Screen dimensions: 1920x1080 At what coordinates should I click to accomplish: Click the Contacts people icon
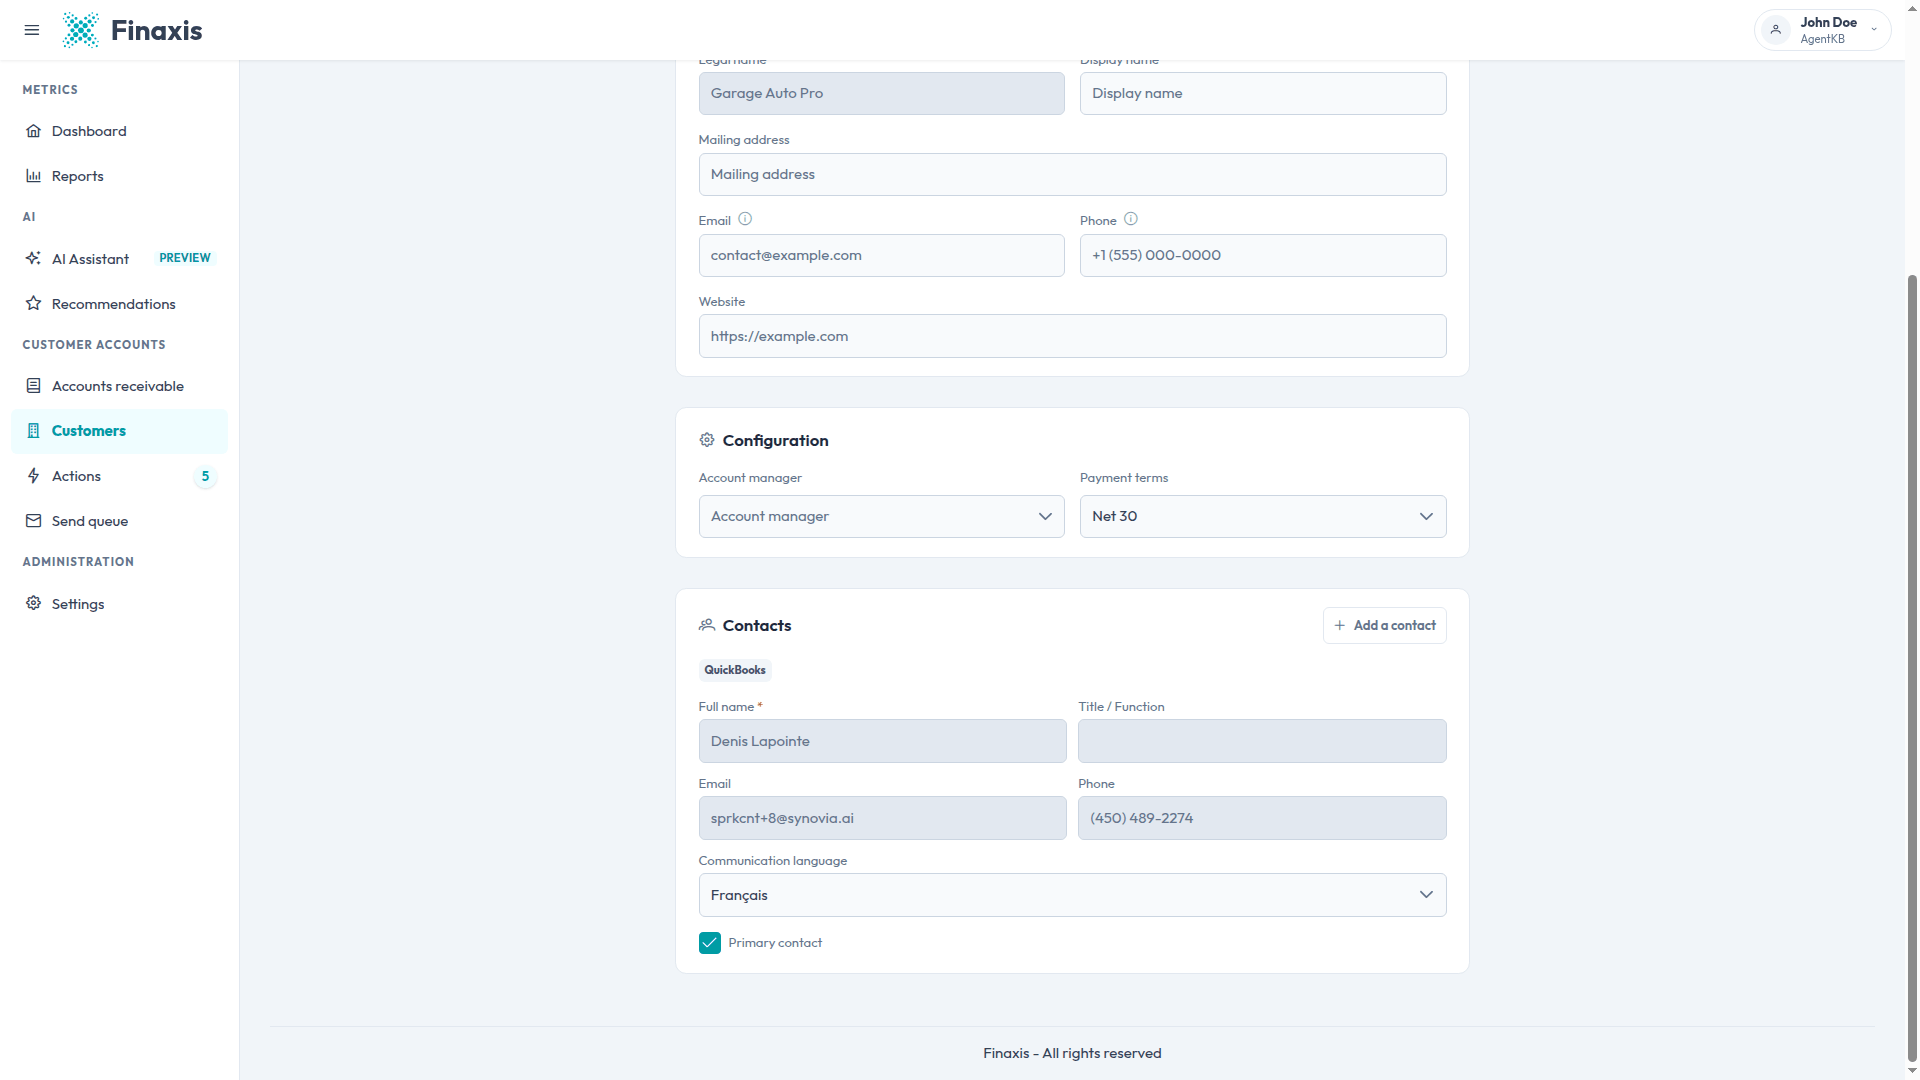pos(707,625)
